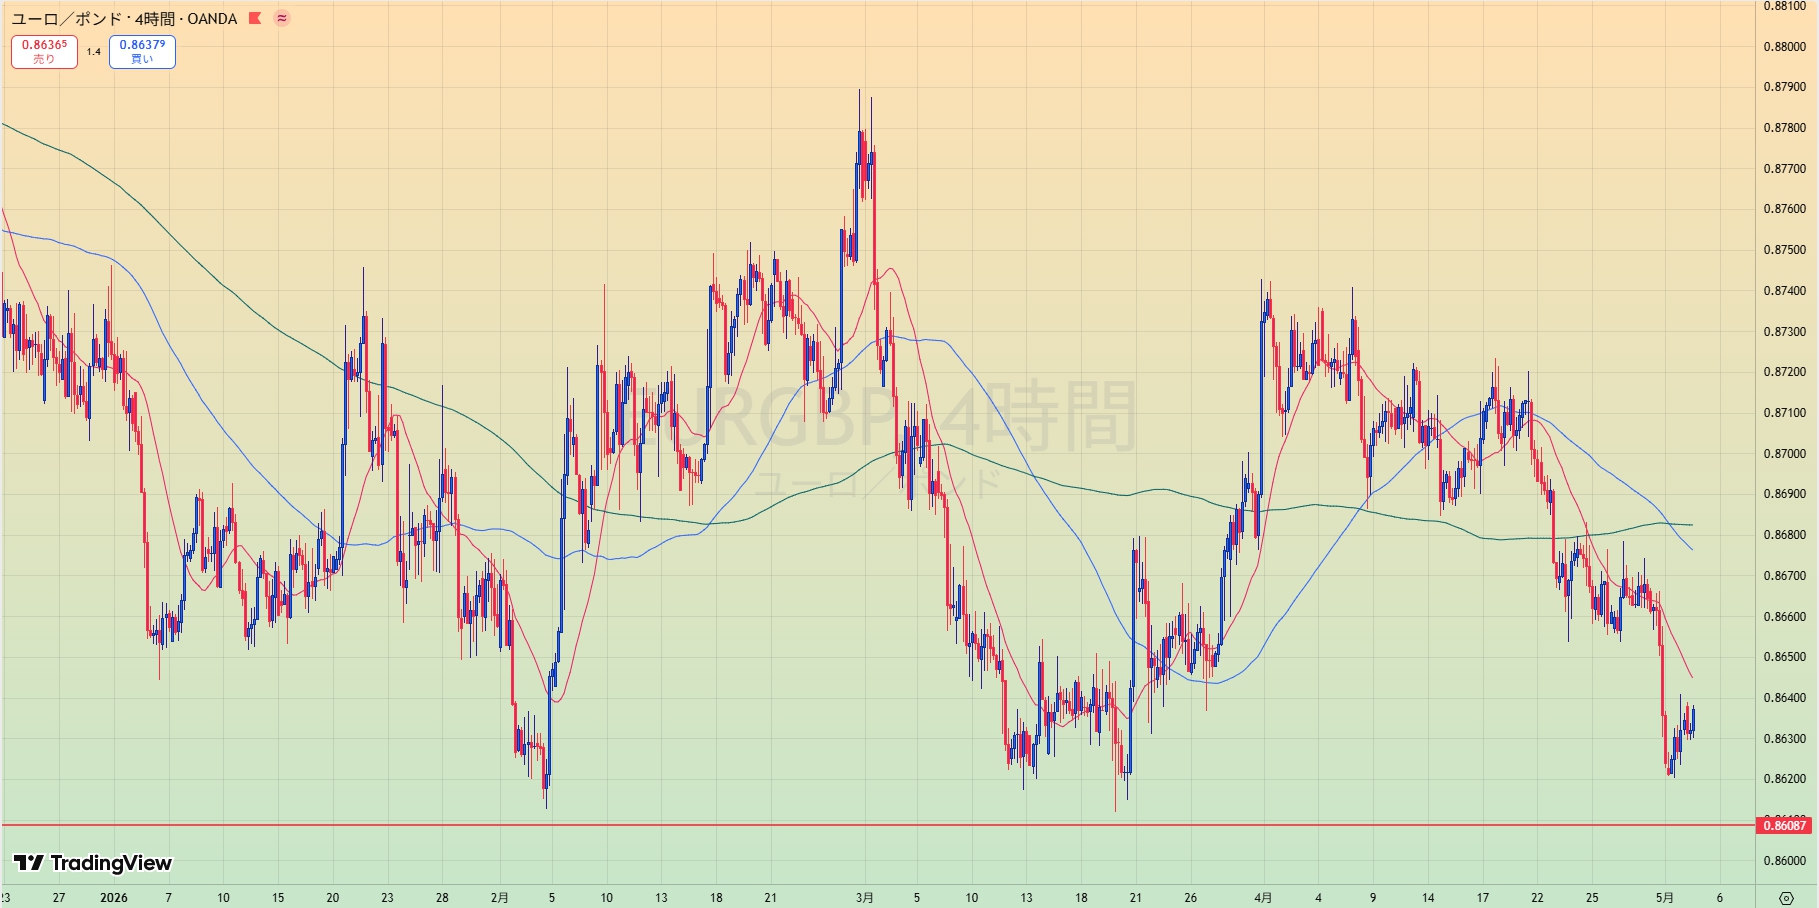
Task: Select the red horizontal line at 0.86087
Action: [x=878, y=825]
